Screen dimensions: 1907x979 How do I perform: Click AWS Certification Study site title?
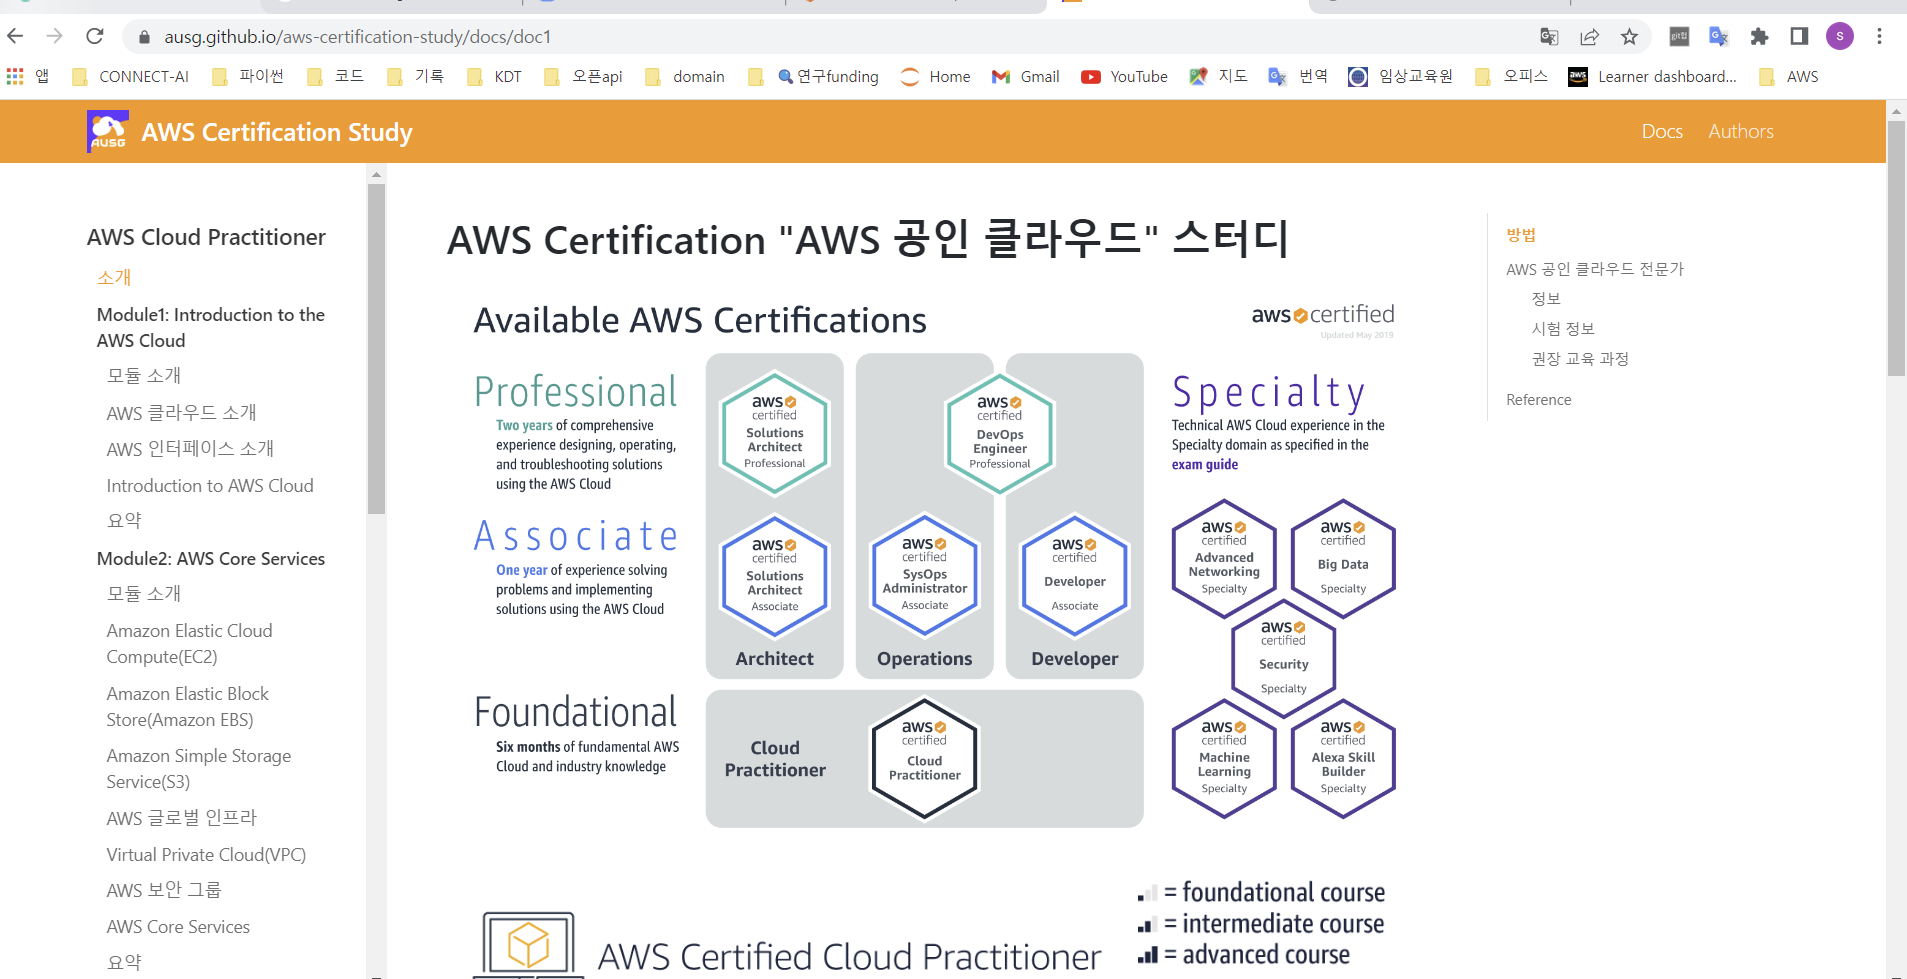tap(277, 132)
